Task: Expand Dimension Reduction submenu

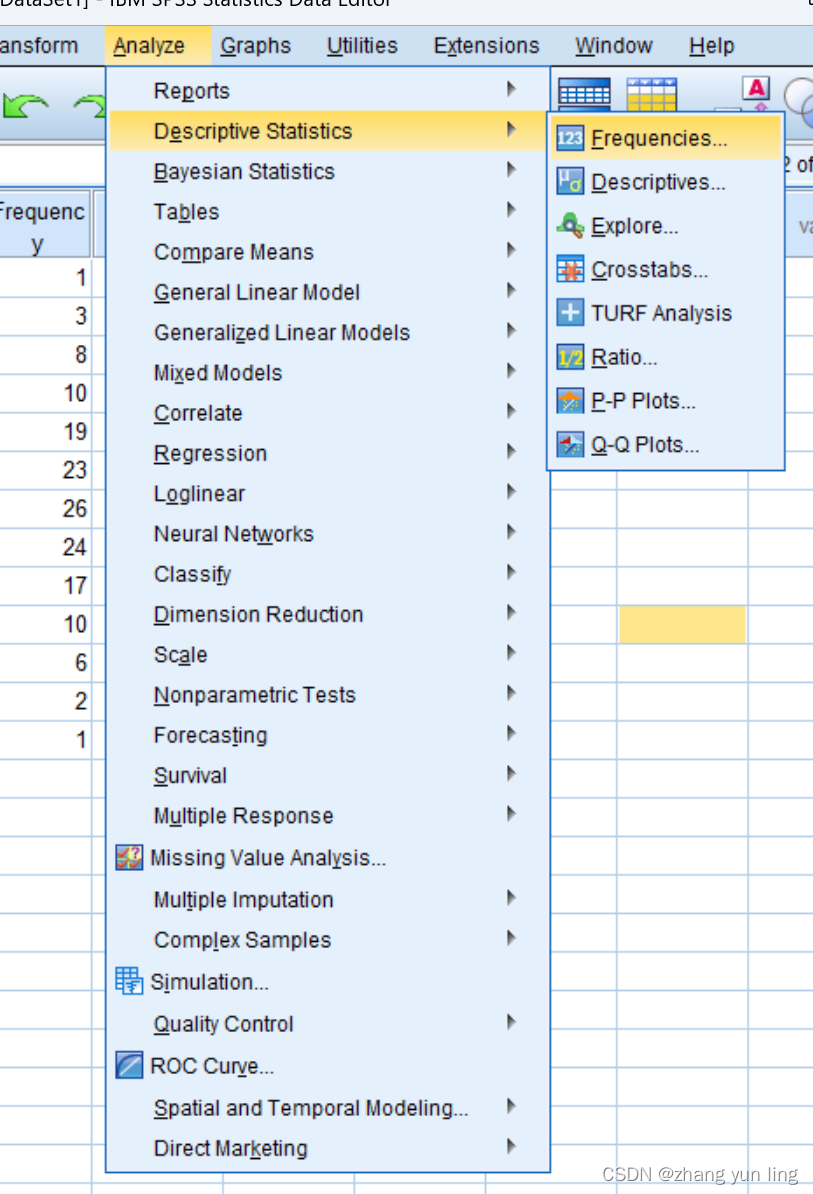Action: [x=329, y=615]
